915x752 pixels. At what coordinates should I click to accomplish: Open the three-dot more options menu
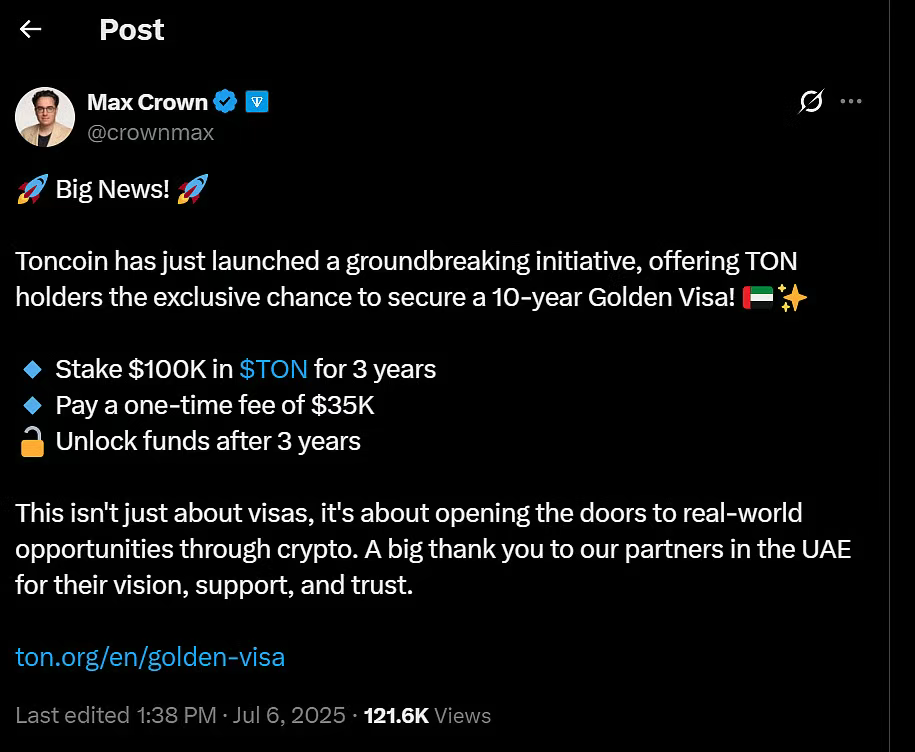click(x=851, y=101)
